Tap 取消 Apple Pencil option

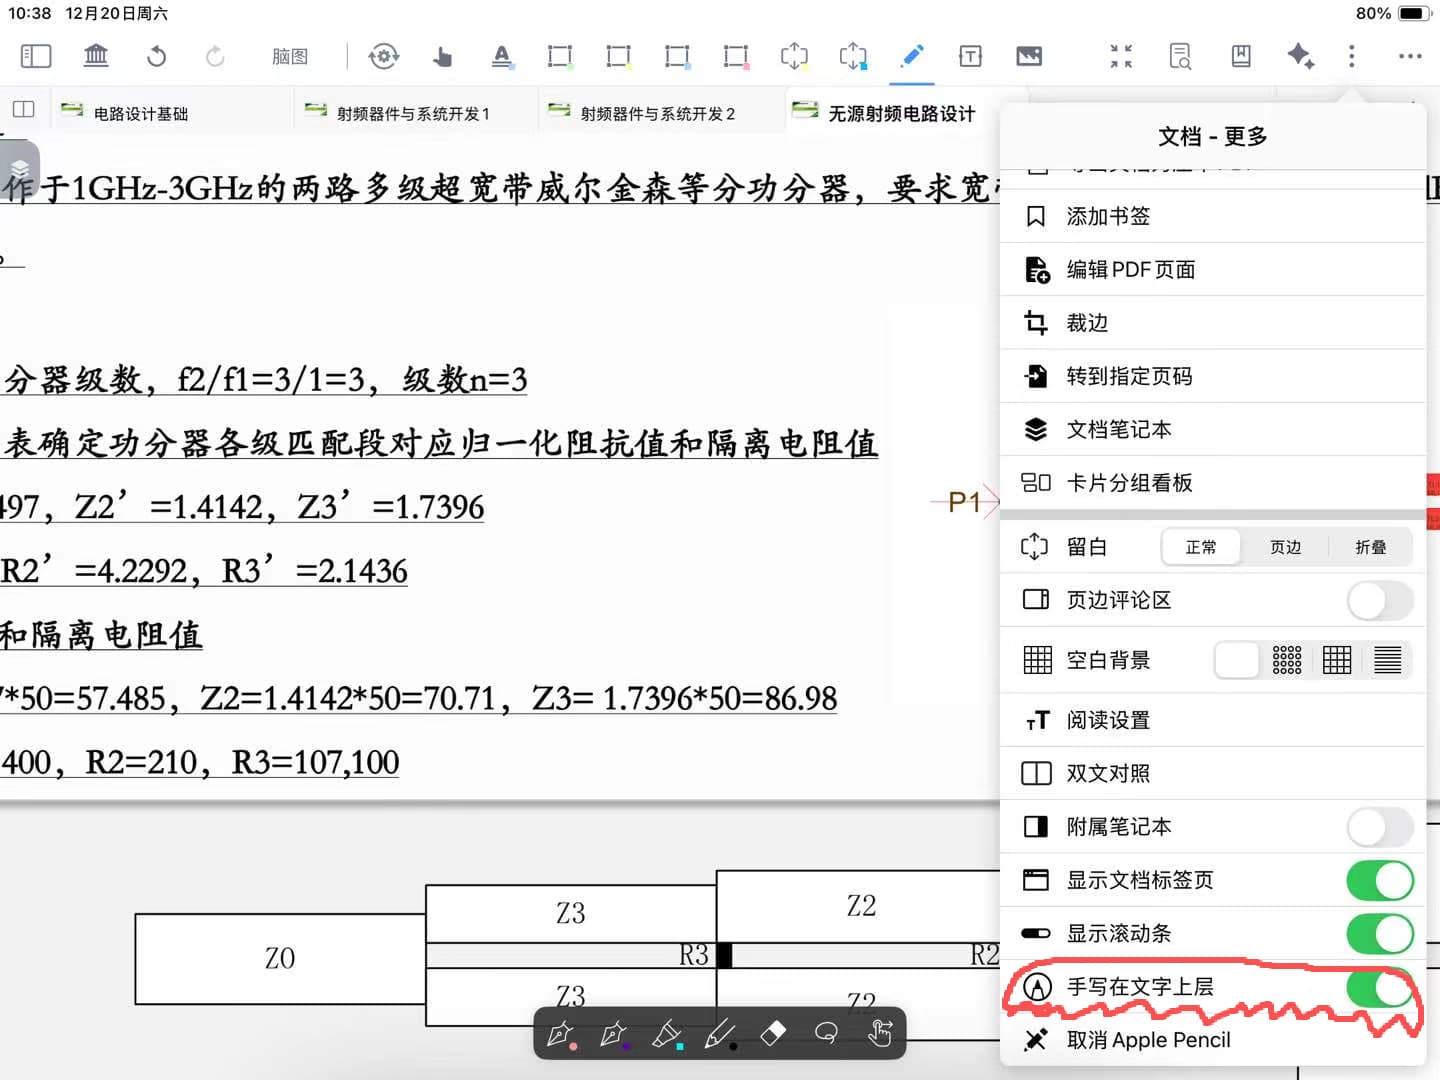[x=1148, y=1040]
